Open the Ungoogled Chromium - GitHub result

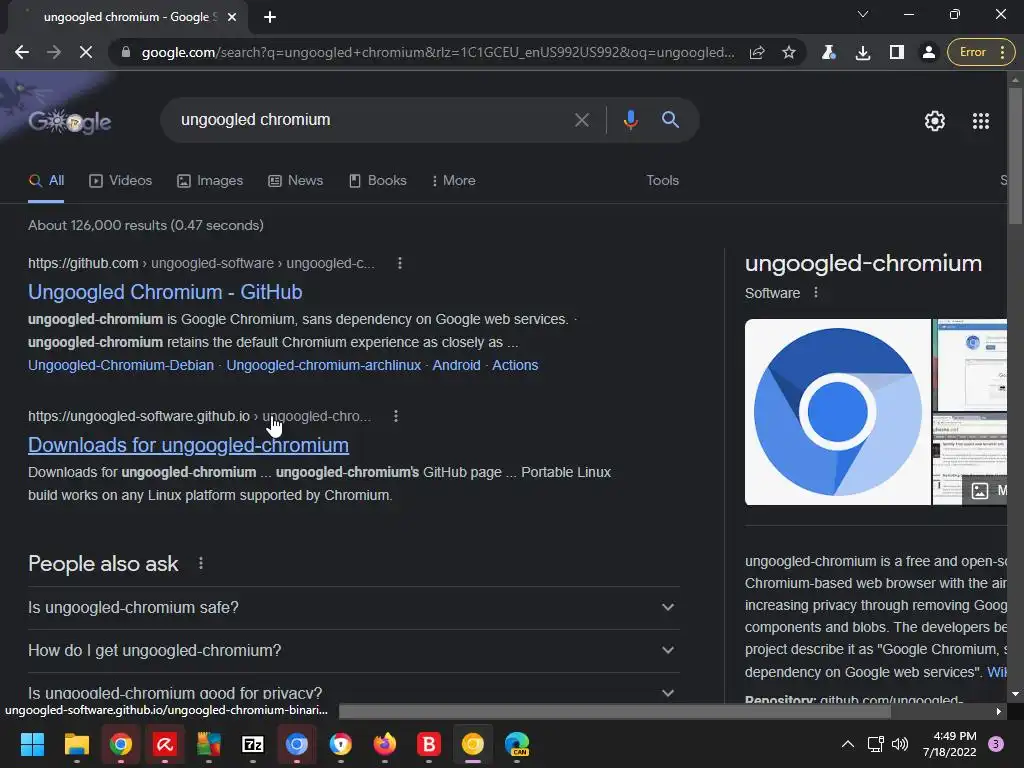165,292
